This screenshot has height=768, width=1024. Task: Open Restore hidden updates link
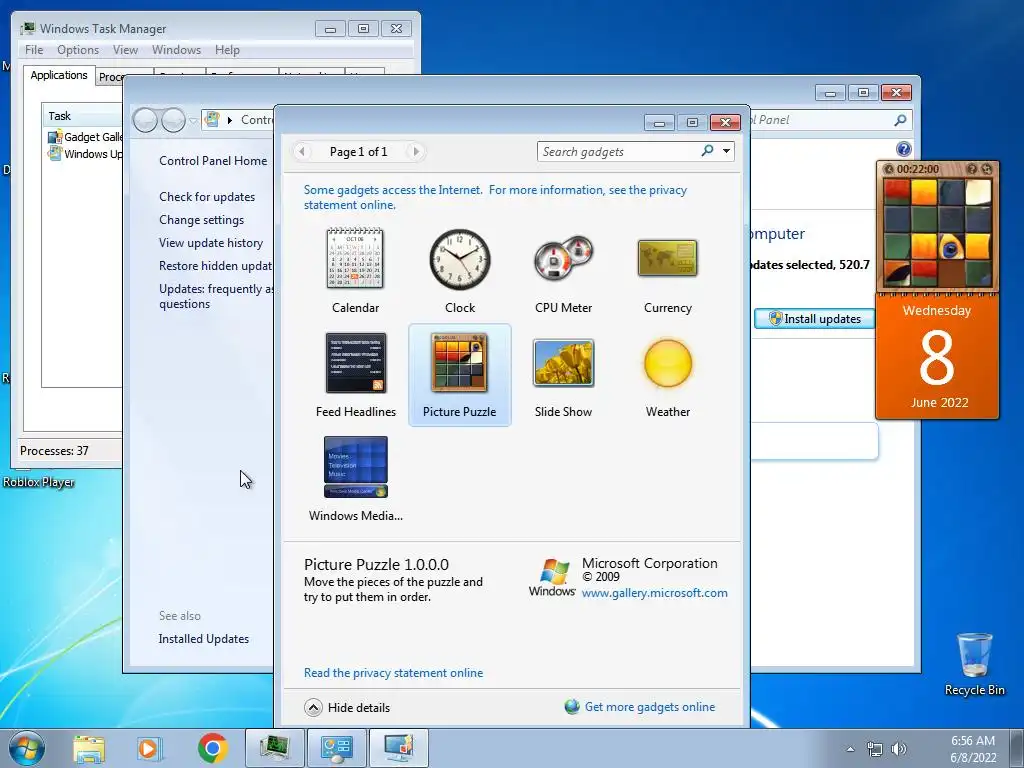216,266
